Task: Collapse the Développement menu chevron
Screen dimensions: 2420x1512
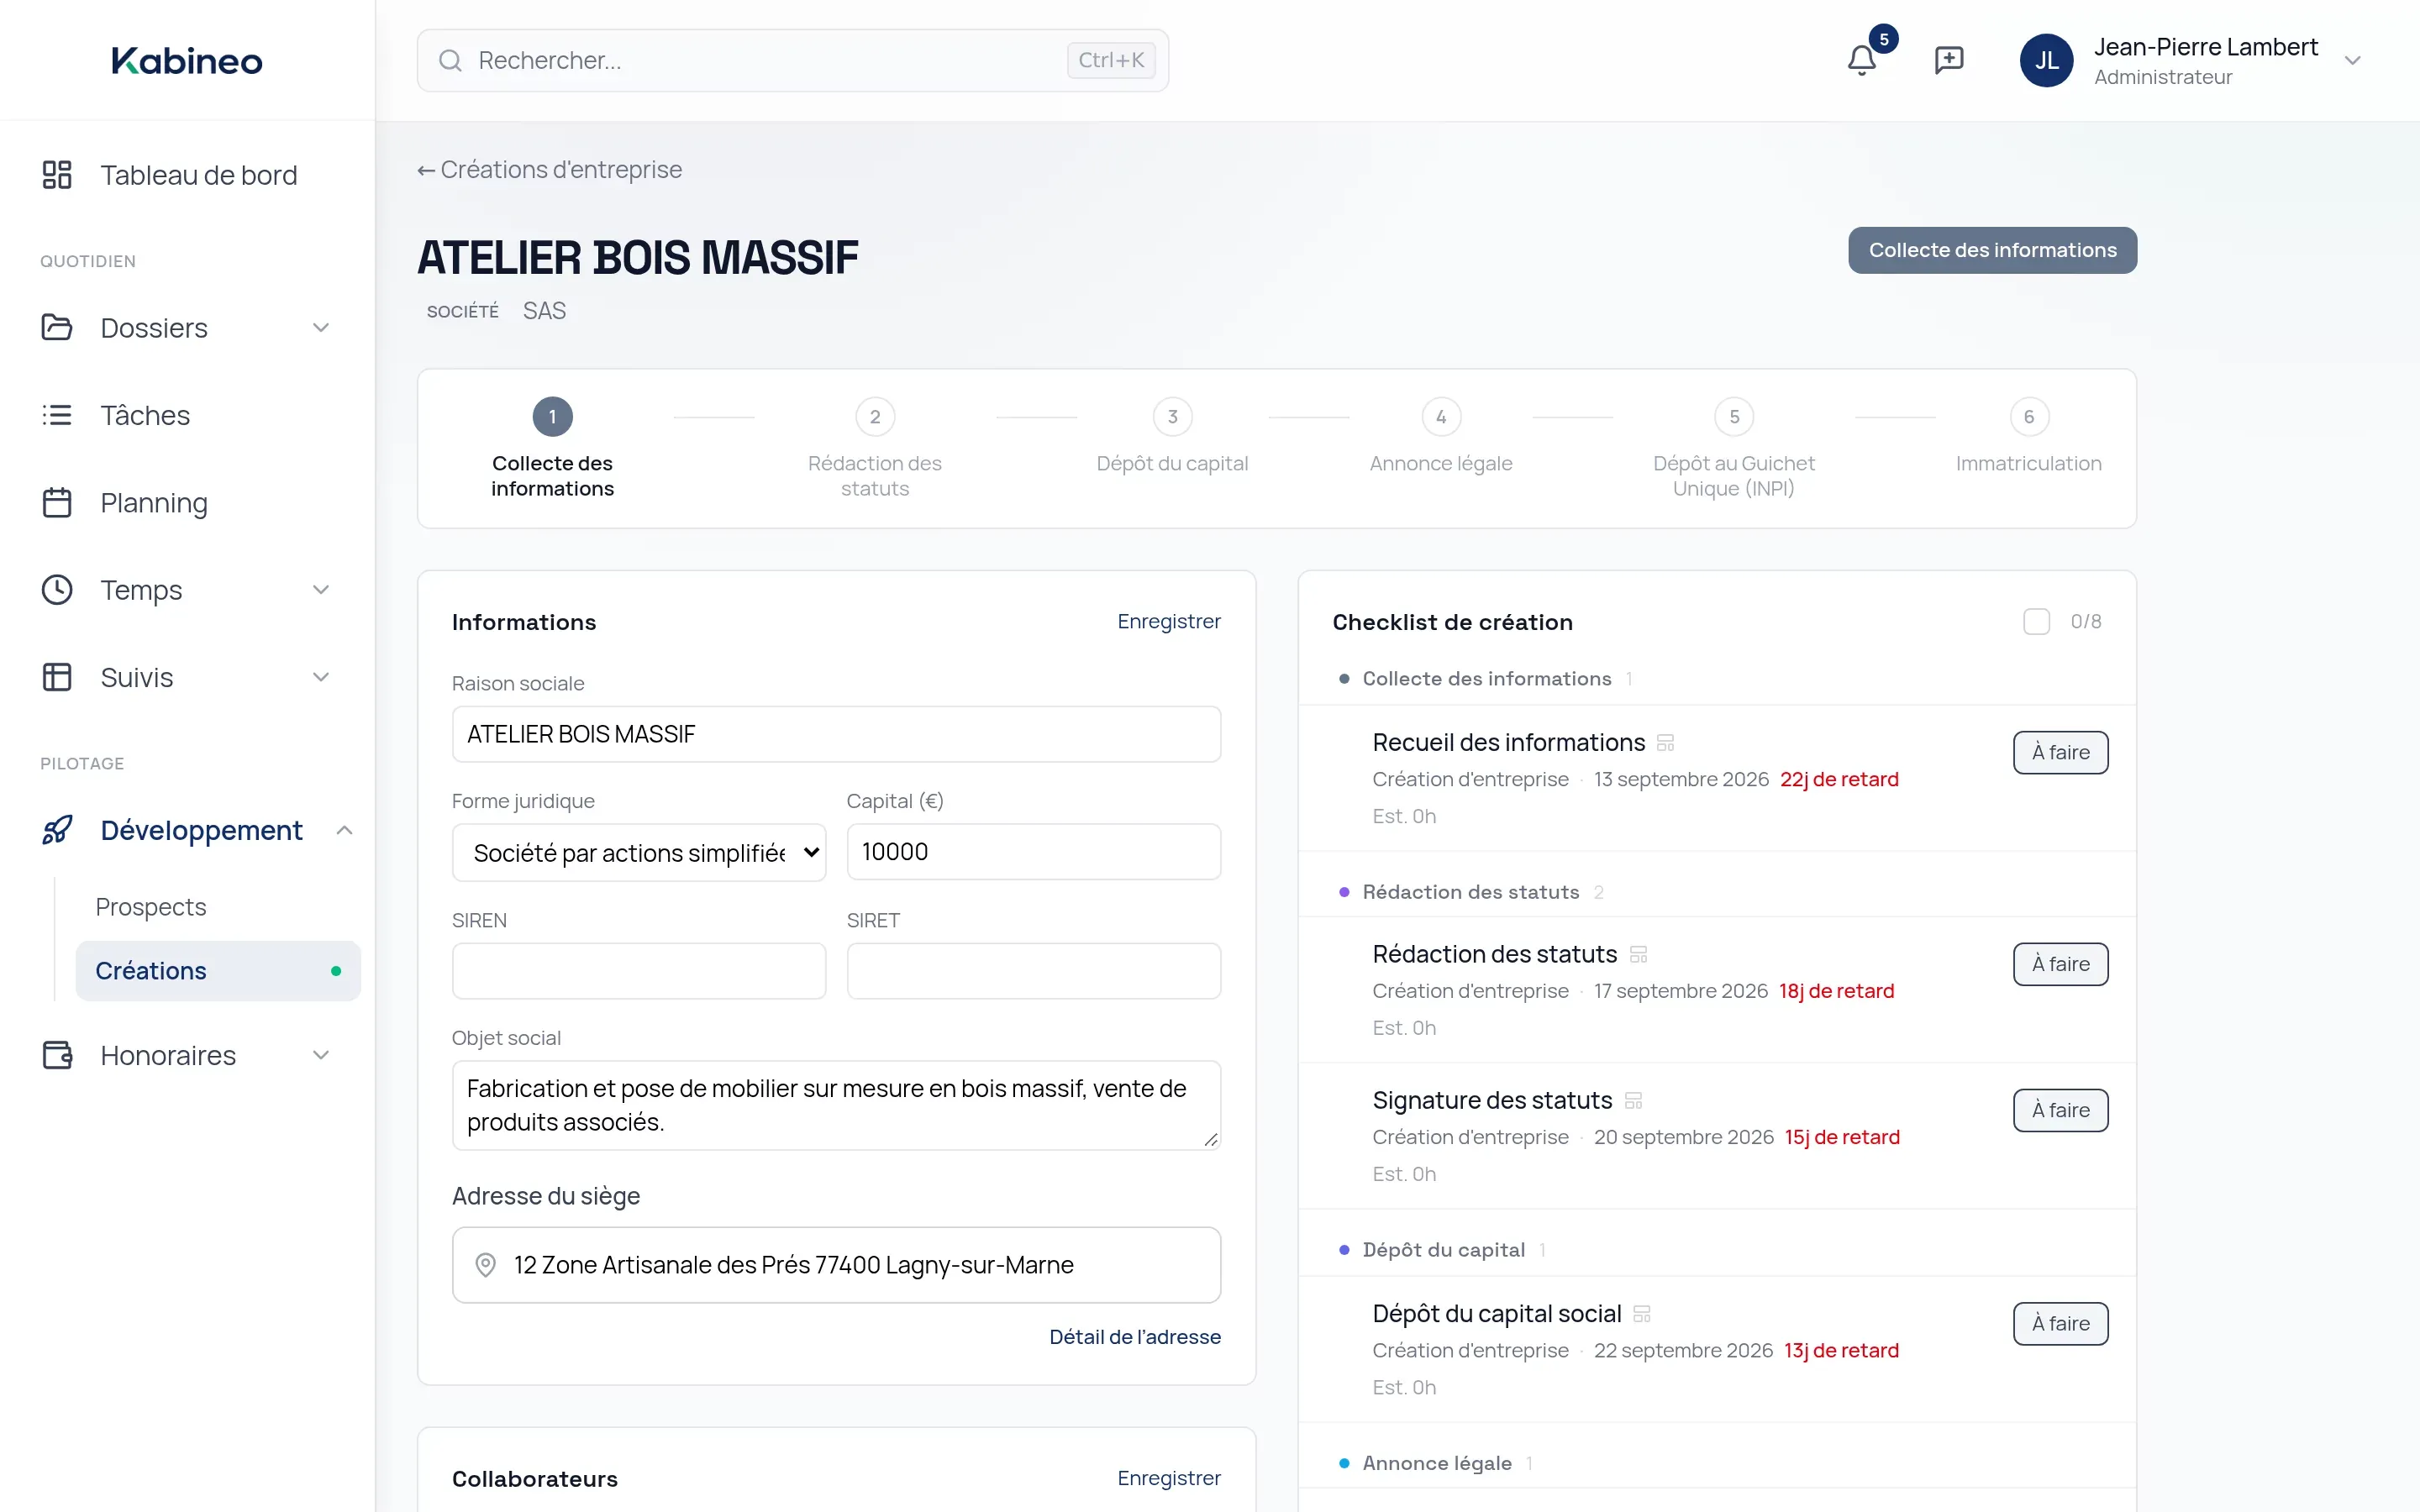Action: (x=344, y=830)
